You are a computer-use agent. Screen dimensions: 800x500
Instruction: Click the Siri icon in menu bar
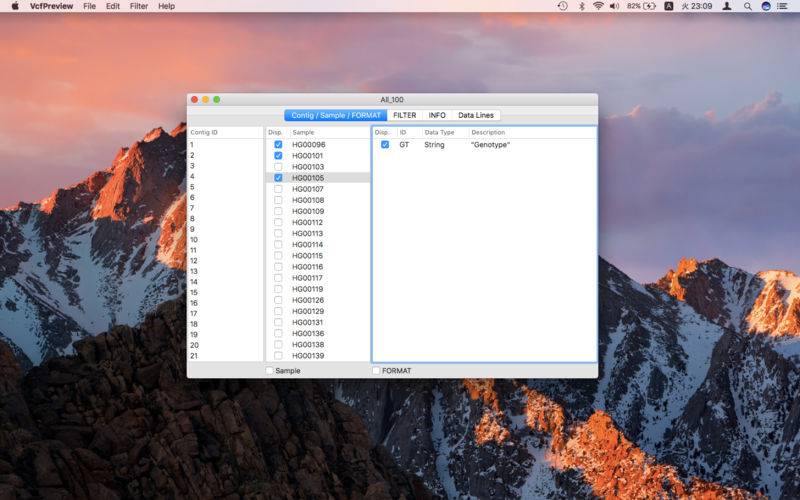pos(766,6)
